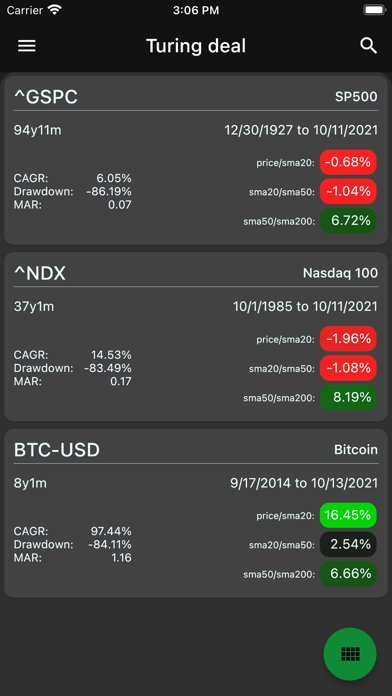
Task: Tap the SP500 date range text
Action: point(301,130)
